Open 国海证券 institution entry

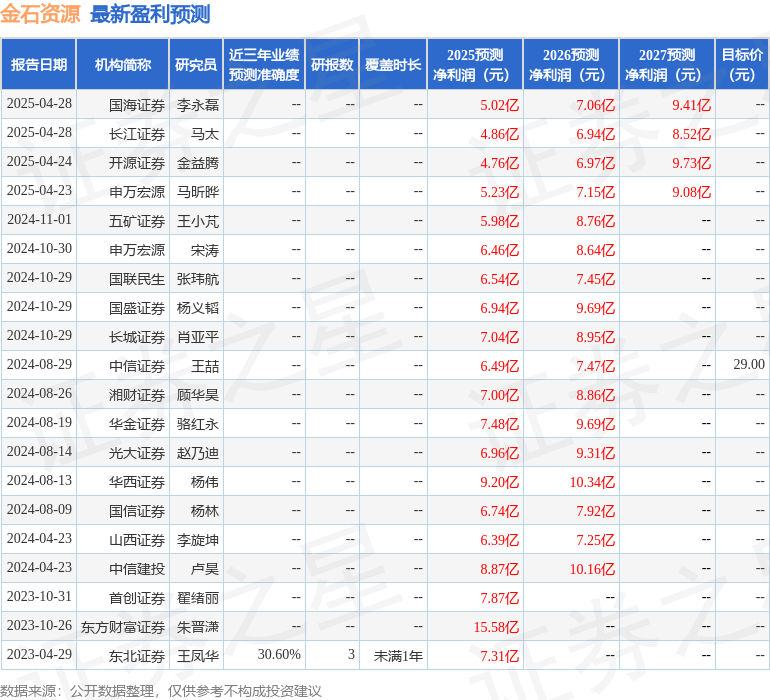coord(137,105)
